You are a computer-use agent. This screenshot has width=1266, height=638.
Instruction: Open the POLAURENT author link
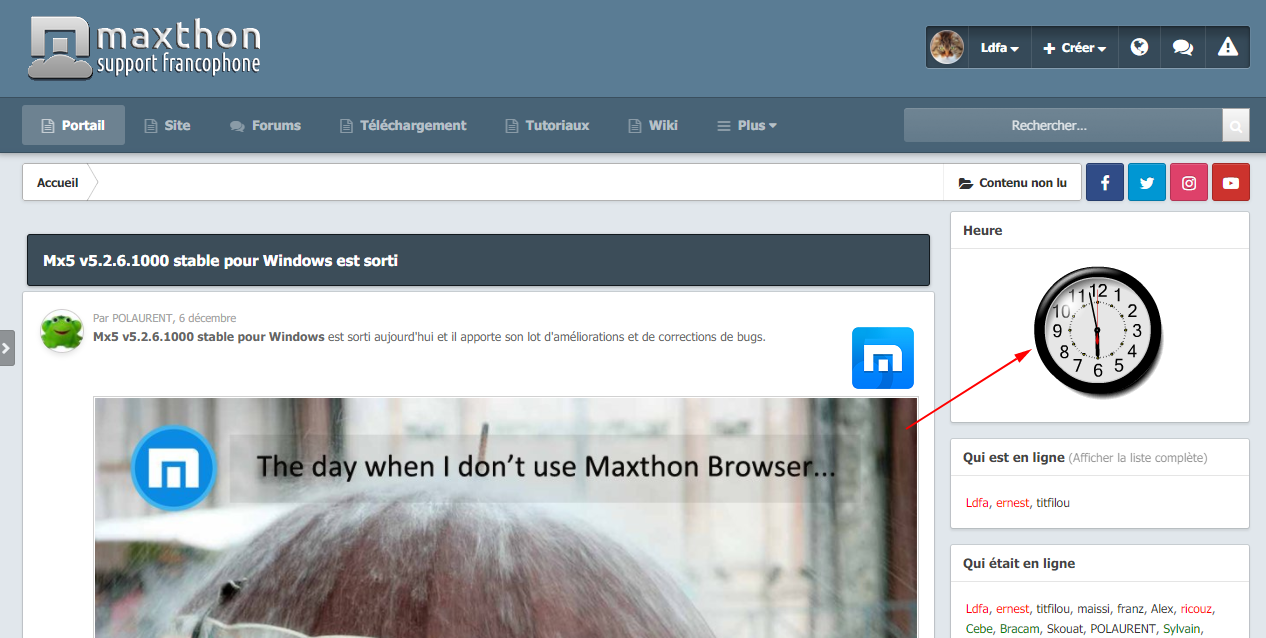(140, 318)
